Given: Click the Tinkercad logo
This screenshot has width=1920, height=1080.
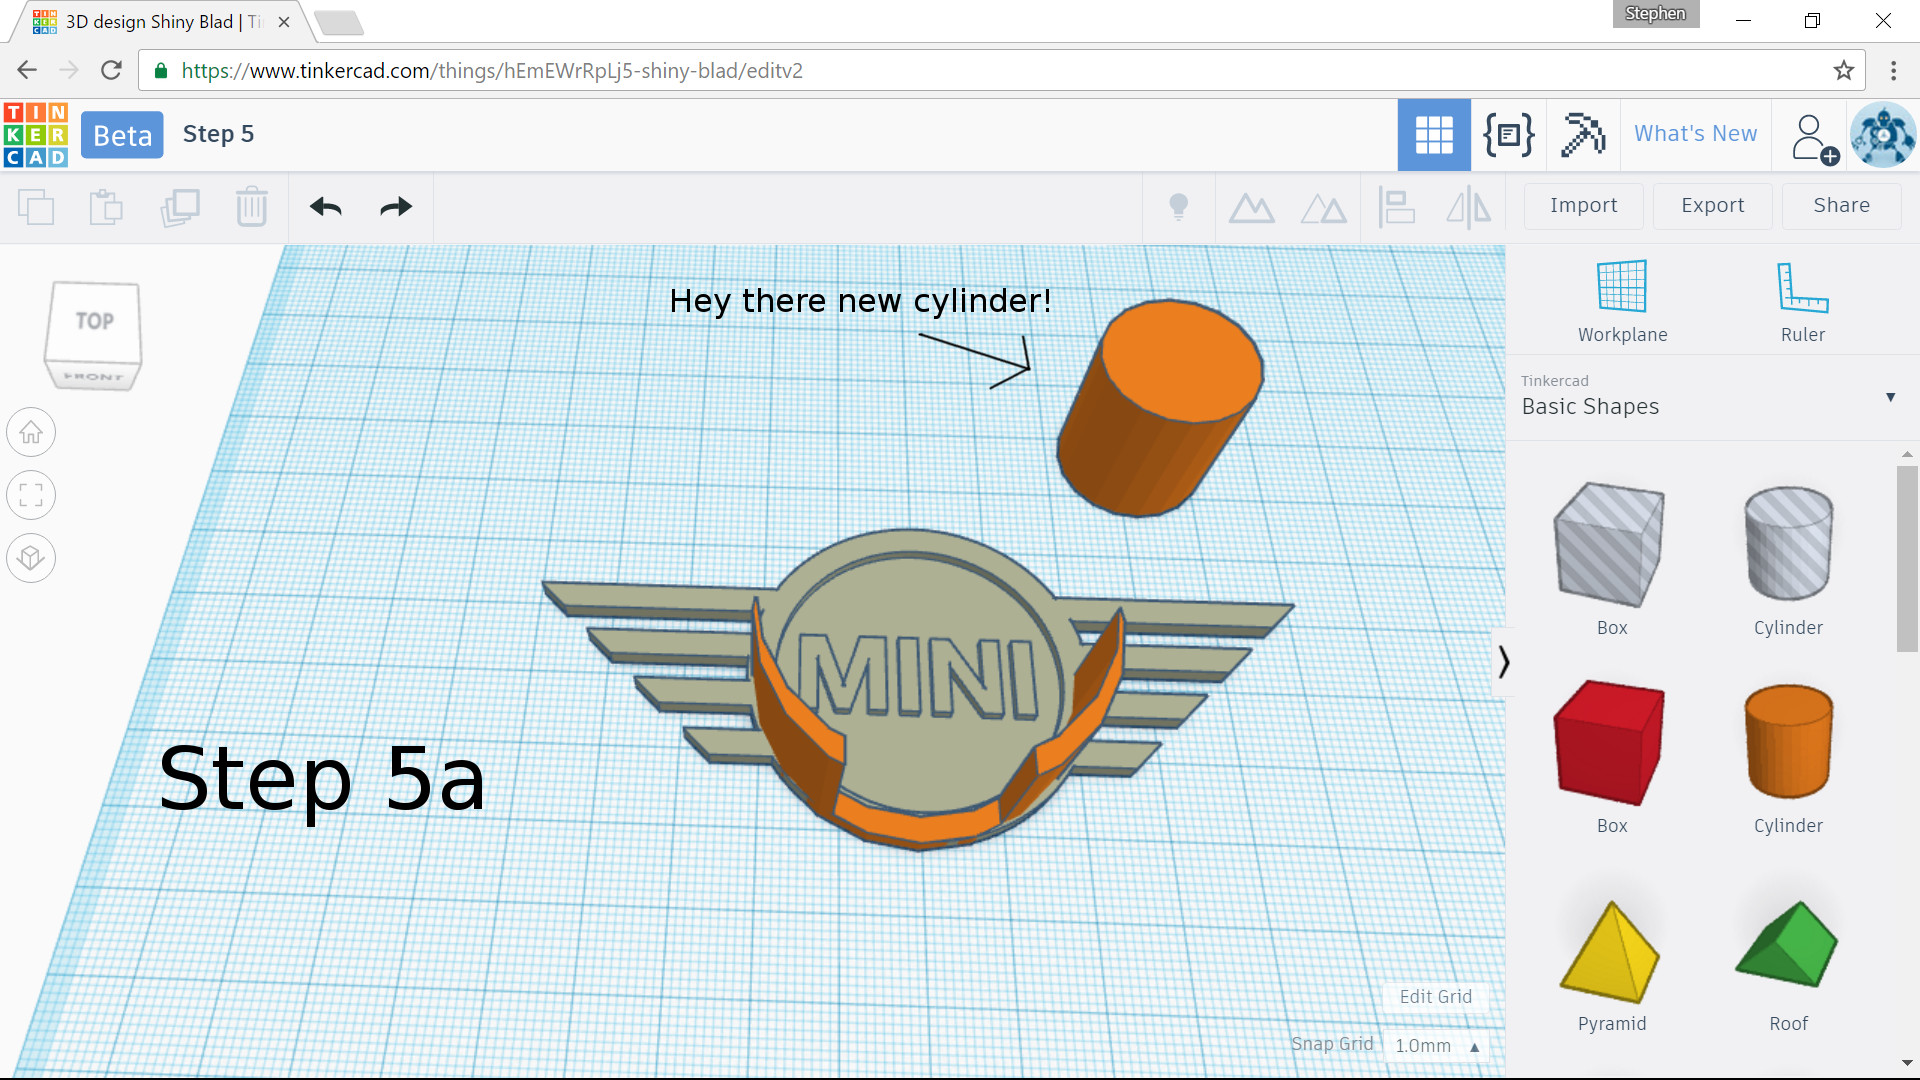Looking at the screenshot, I should tap(36, 135).
